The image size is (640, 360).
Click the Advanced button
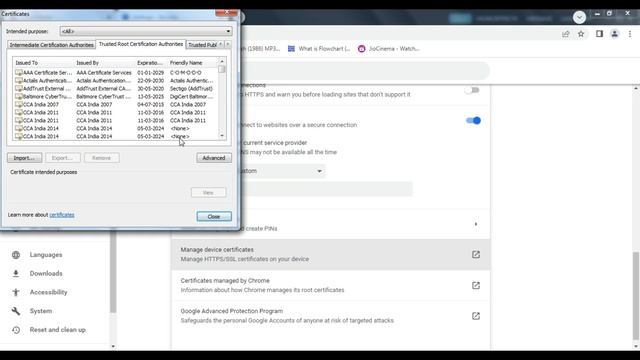(214, 158)
